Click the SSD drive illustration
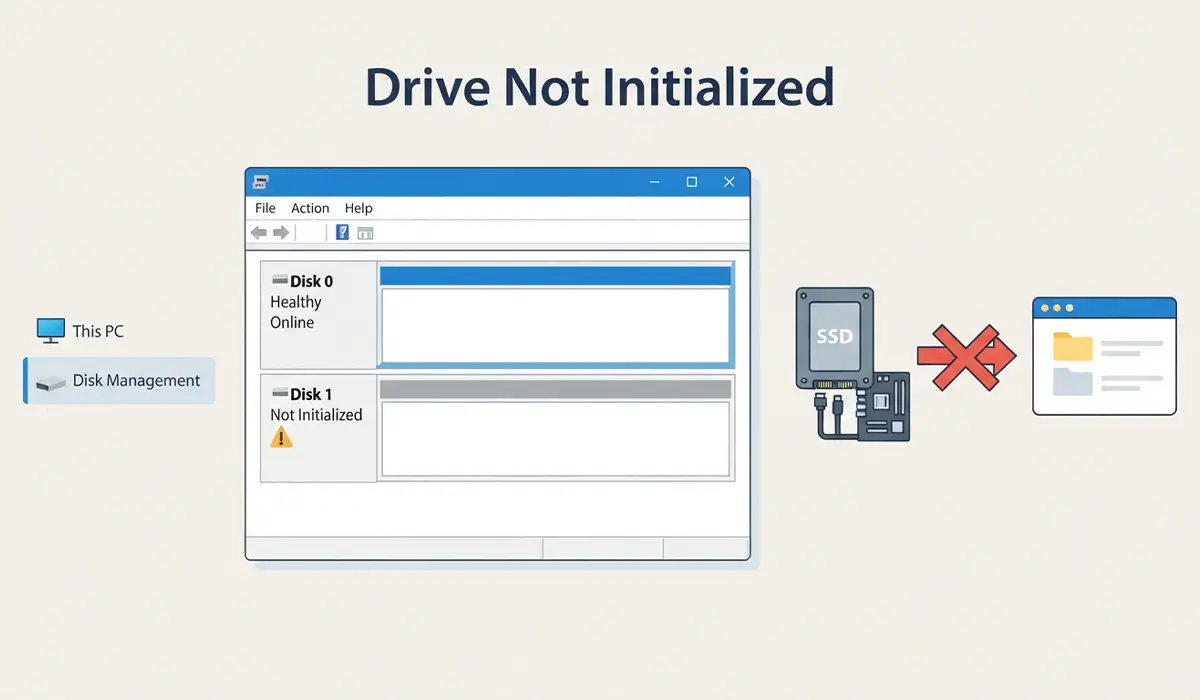 point(835,338)
